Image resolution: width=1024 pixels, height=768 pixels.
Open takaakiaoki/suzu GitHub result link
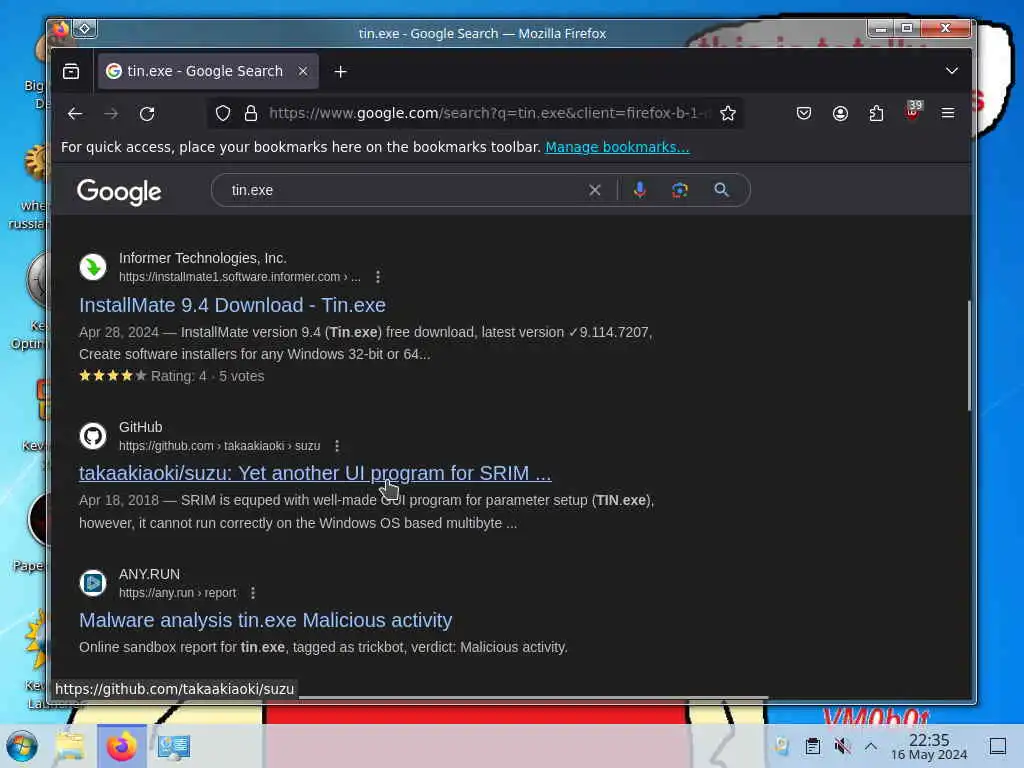click(x=315, y=473)
